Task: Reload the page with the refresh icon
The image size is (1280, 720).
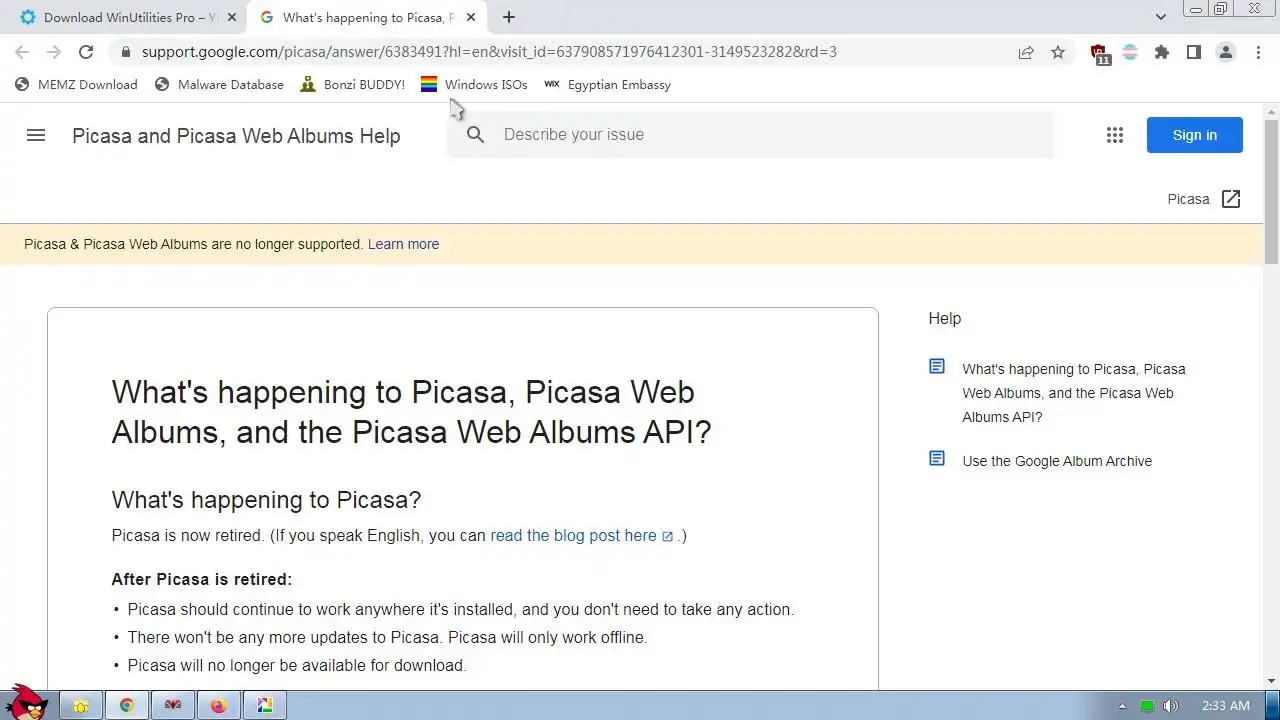Action: click(86, 52)
